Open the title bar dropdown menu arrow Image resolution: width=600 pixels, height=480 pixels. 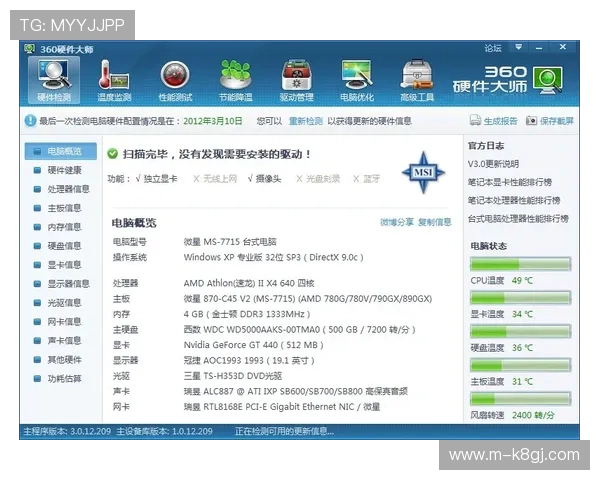pos(518,47)
